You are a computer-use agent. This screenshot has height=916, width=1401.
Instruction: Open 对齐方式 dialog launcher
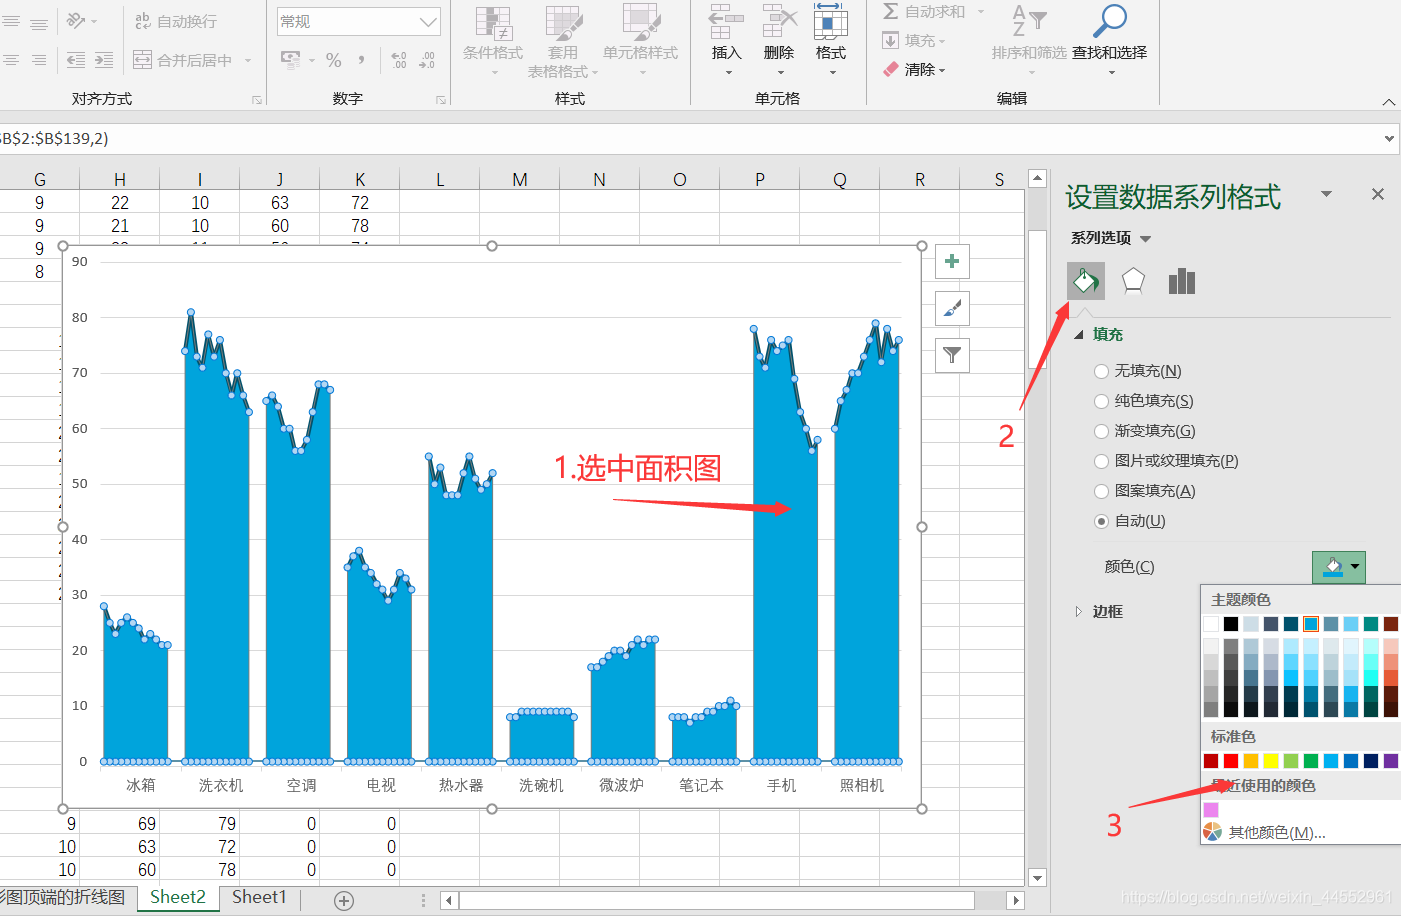coord(257,100)
